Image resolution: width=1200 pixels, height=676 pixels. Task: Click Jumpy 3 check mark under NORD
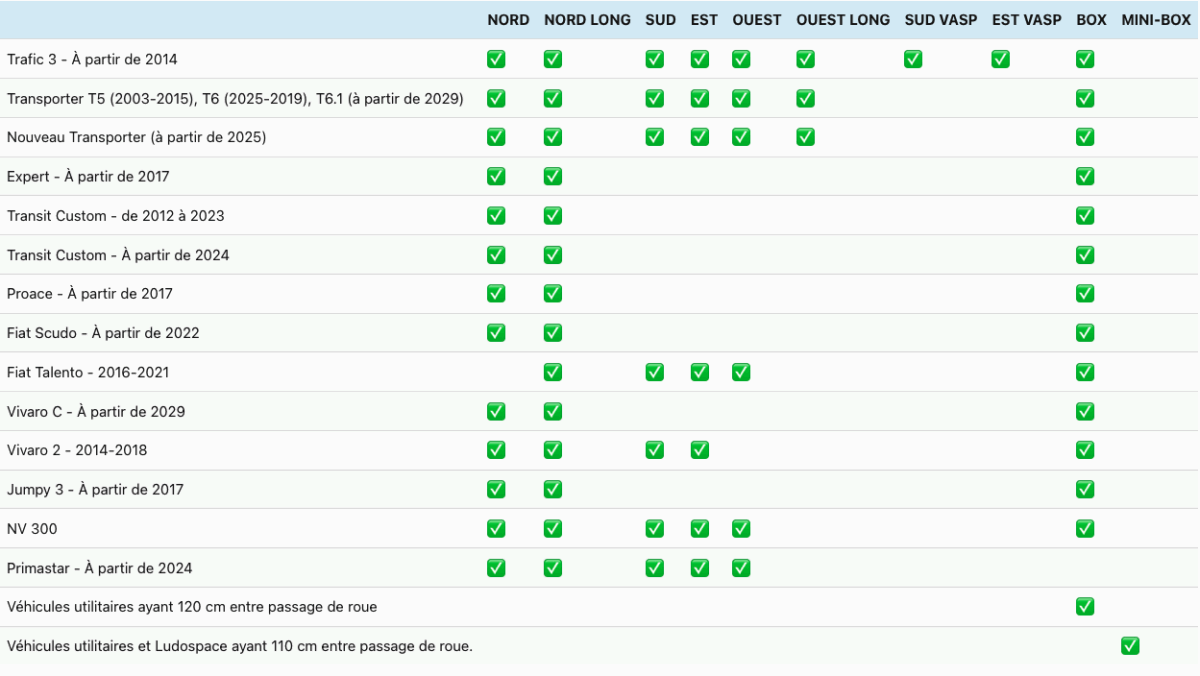pyautogui.click(x=496, y=489)
